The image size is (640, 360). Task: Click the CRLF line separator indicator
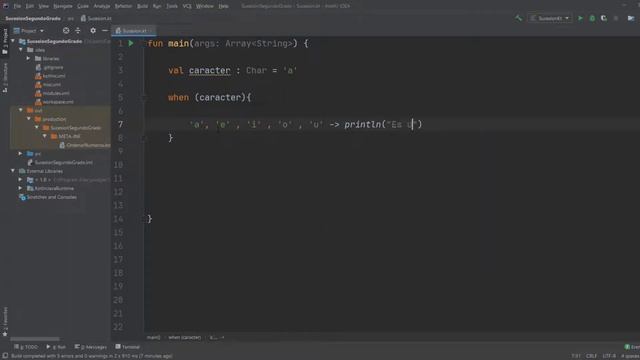pyautogui.click(x=592, y=356)
